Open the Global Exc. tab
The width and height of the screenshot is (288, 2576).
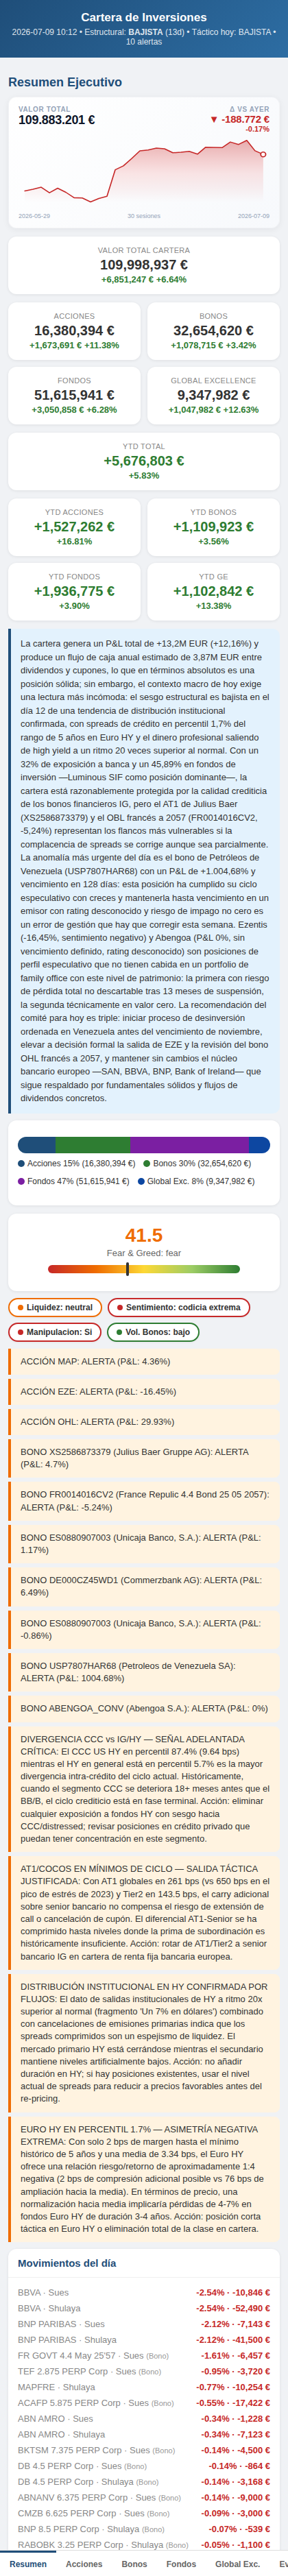pos(237,2564)
